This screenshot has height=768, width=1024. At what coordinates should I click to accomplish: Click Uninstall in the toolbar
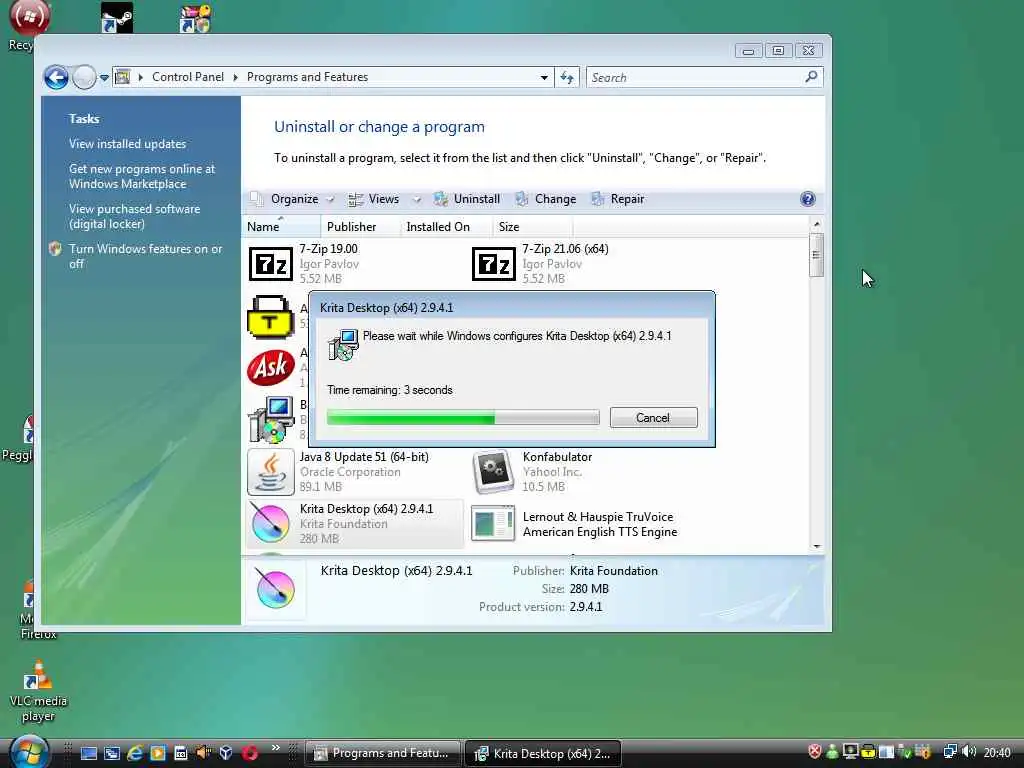pyautogui.click(x=468, y=199)
